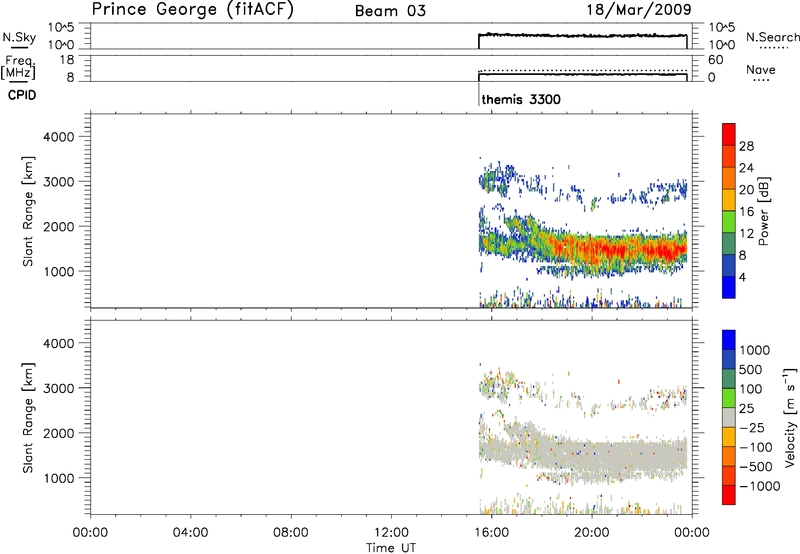Click the 'Prince George (fitACF)' plot title
800x554 pixels.
coord(193,10)
